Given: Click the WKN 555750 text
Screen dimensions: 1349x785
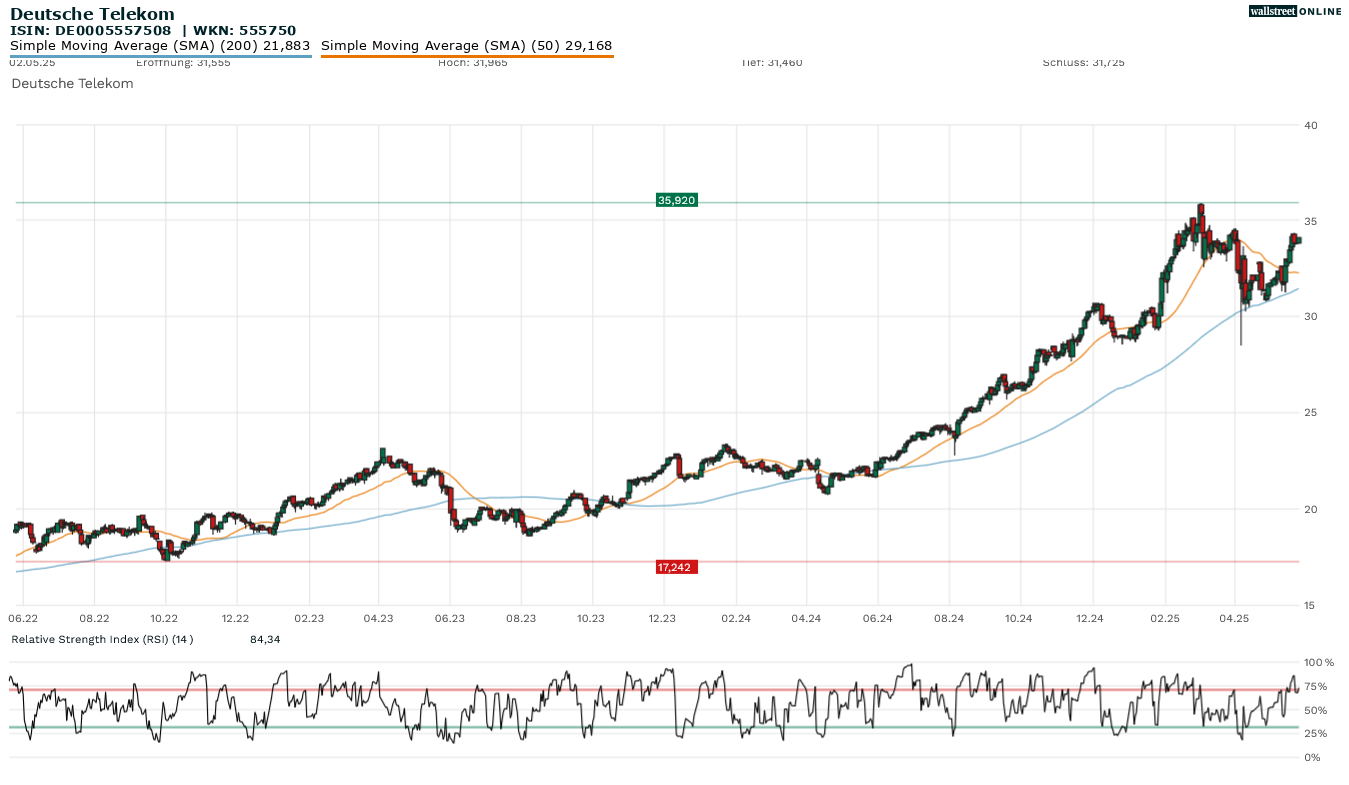Looking at the screenshot, I should (245, 30).
